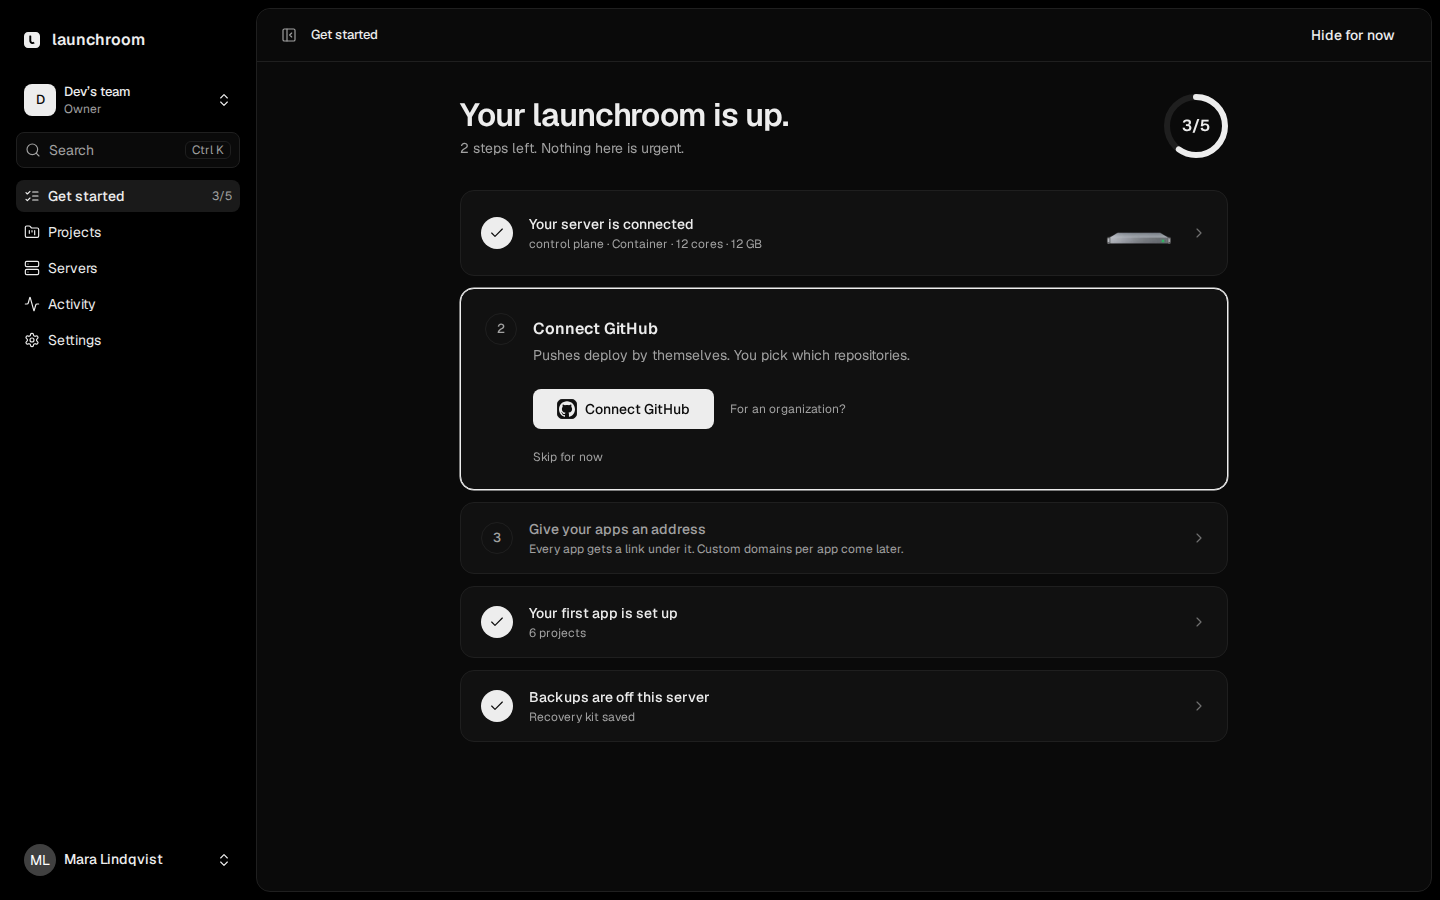
Task: Click the 3/5 badge in sidebar
Action: (222, 196)
